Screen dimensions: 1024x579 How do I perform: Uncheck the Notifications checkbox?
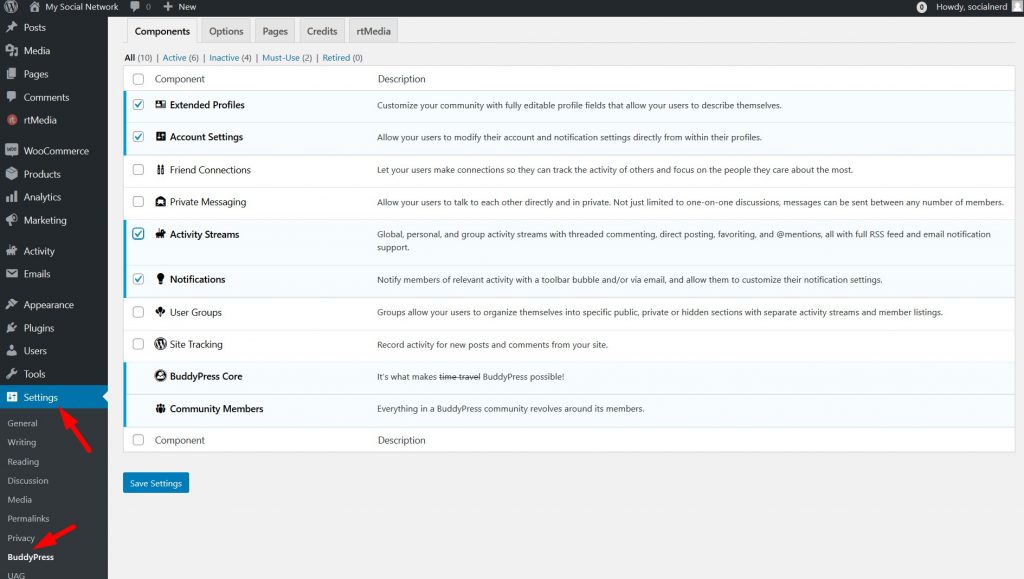tap(138, 279)
